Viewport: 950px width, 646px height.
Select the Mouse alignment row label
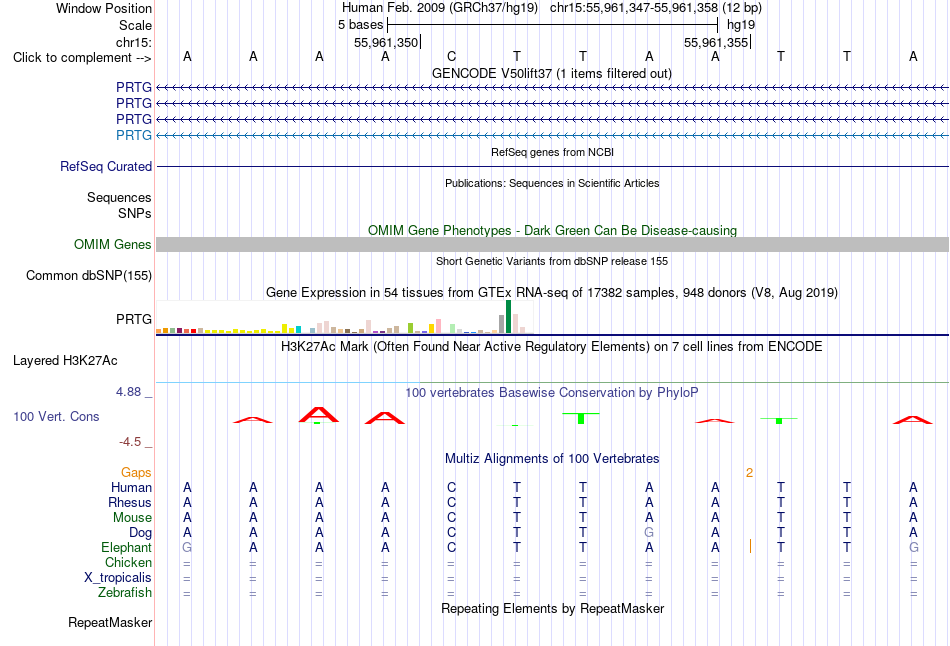pyautogui.click(x=132, y=518)
